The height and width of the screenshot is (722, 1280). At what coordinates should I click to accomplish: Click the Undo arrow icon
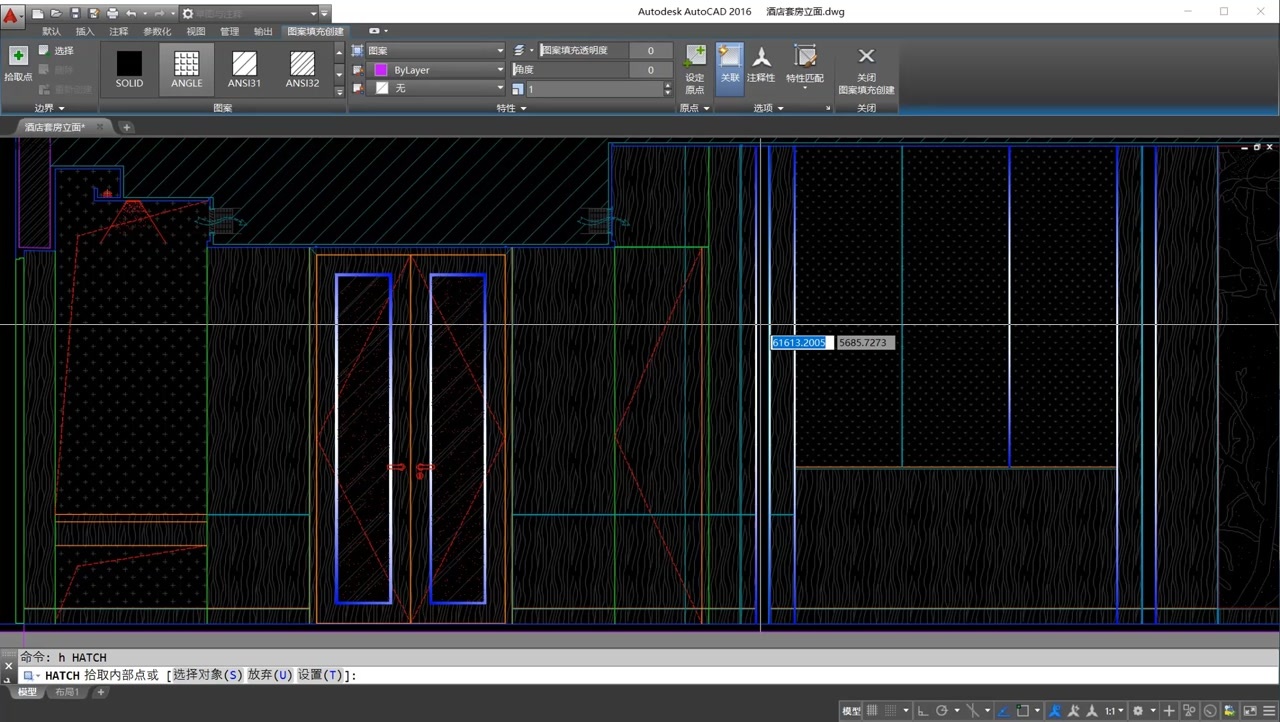131,14
